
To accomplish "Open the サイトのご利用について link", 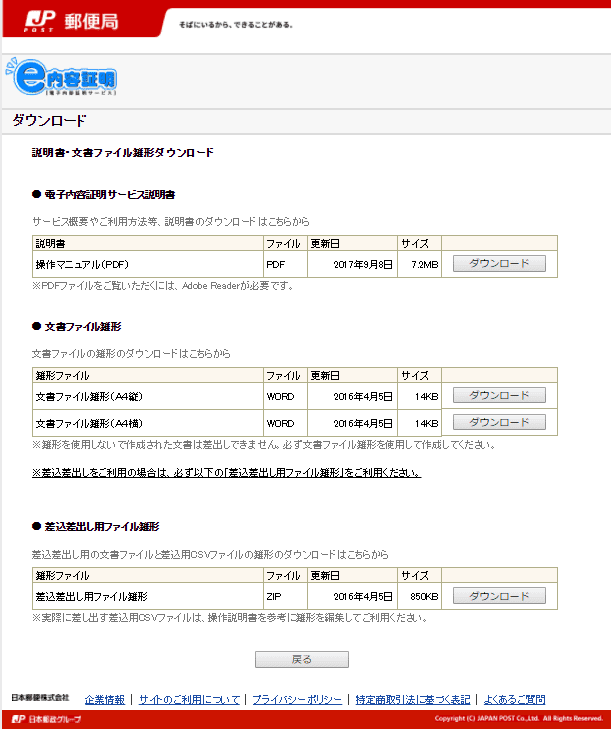I will click(x=190, y=699).
